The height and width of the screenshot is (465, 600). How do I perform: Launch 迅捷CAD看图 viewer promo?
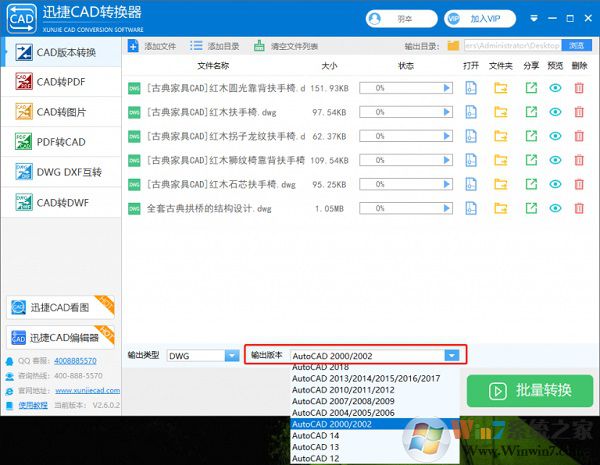tap(60, 307)
